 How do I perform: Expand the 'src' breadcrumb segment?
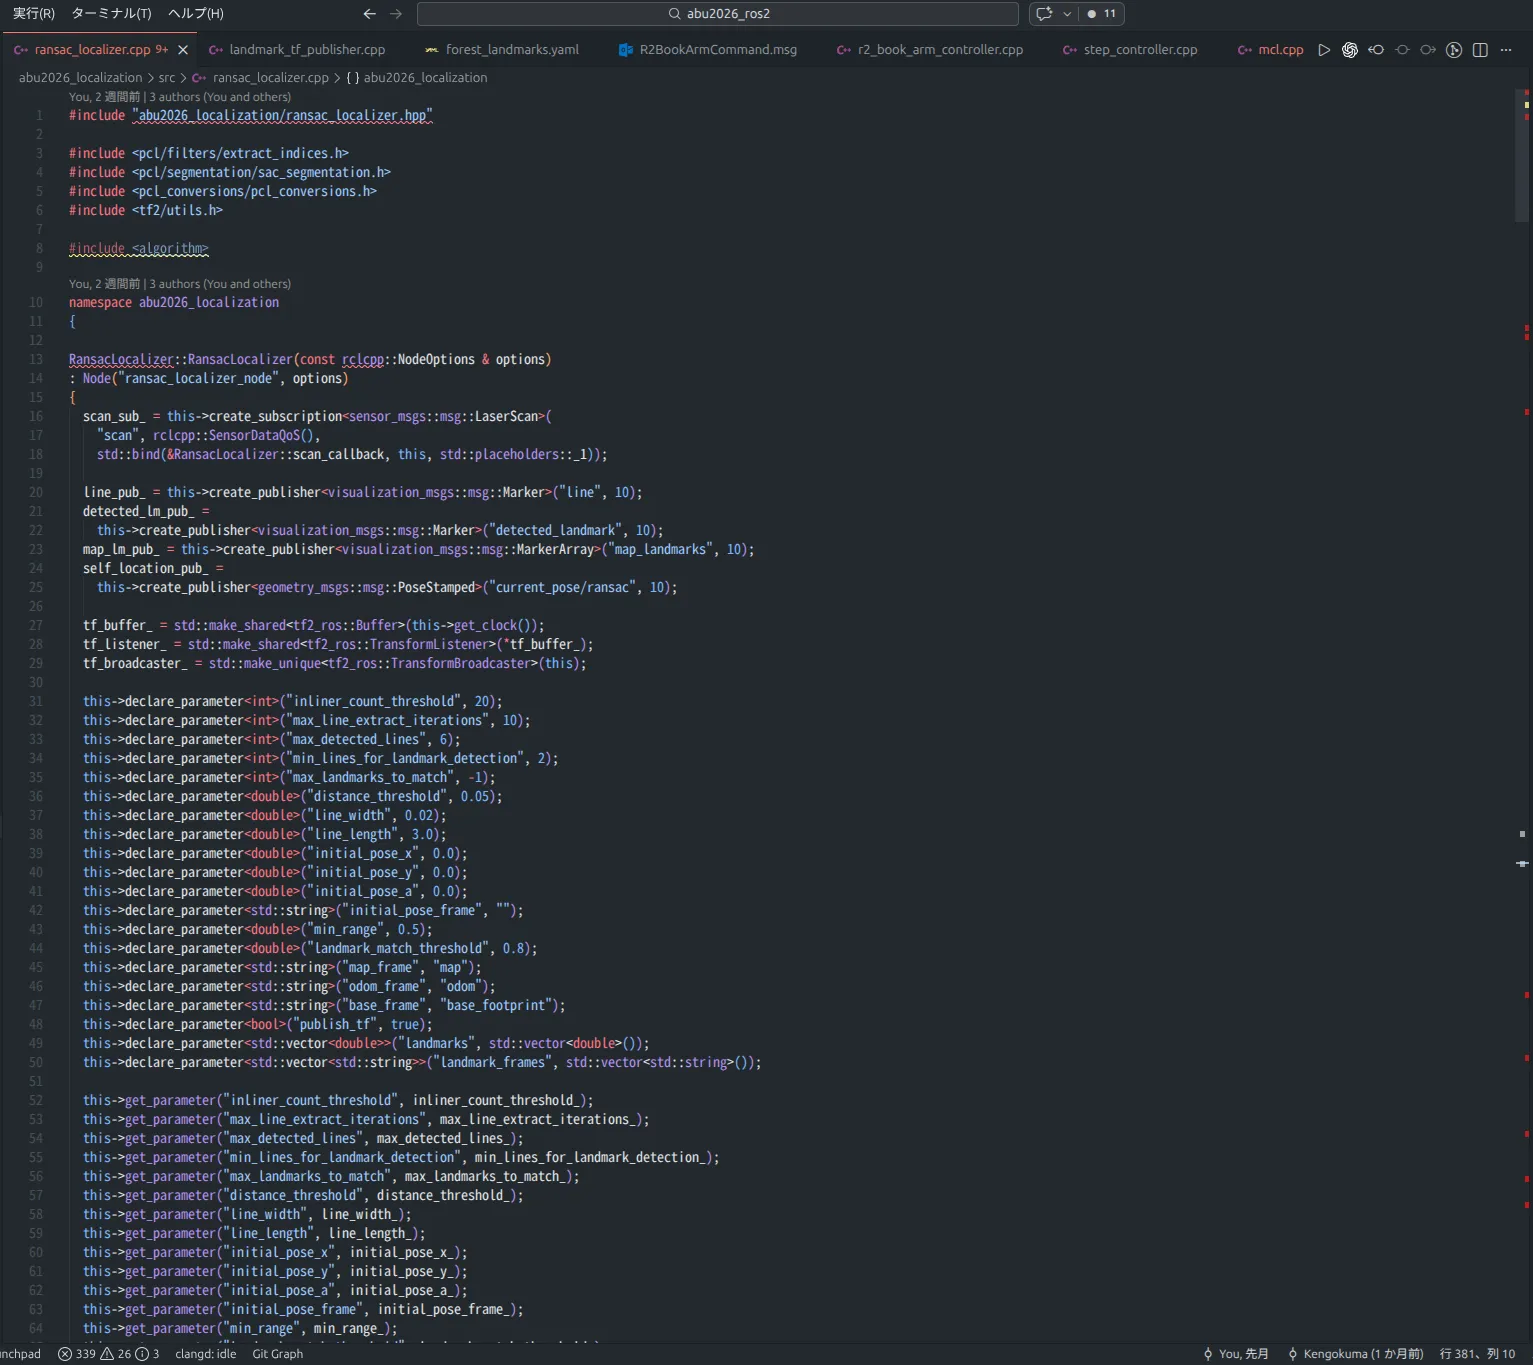[x=166, y=78]
